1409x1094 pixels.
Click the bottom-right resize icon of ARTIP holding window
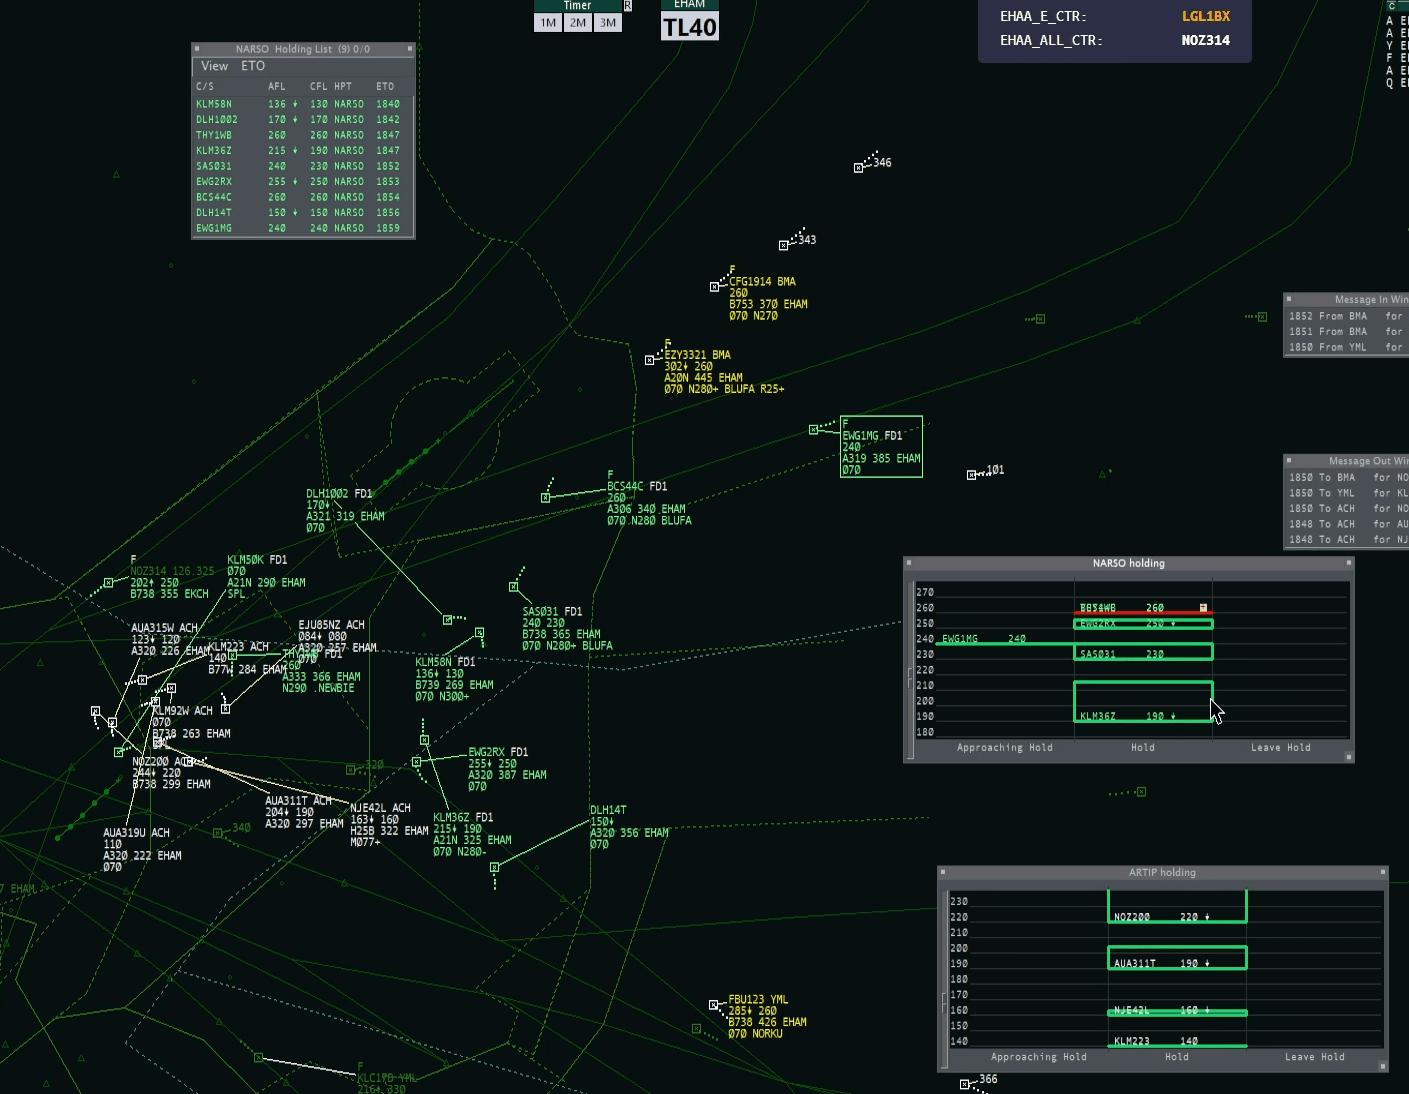pyautogui.click(x=1383, y=1066)
